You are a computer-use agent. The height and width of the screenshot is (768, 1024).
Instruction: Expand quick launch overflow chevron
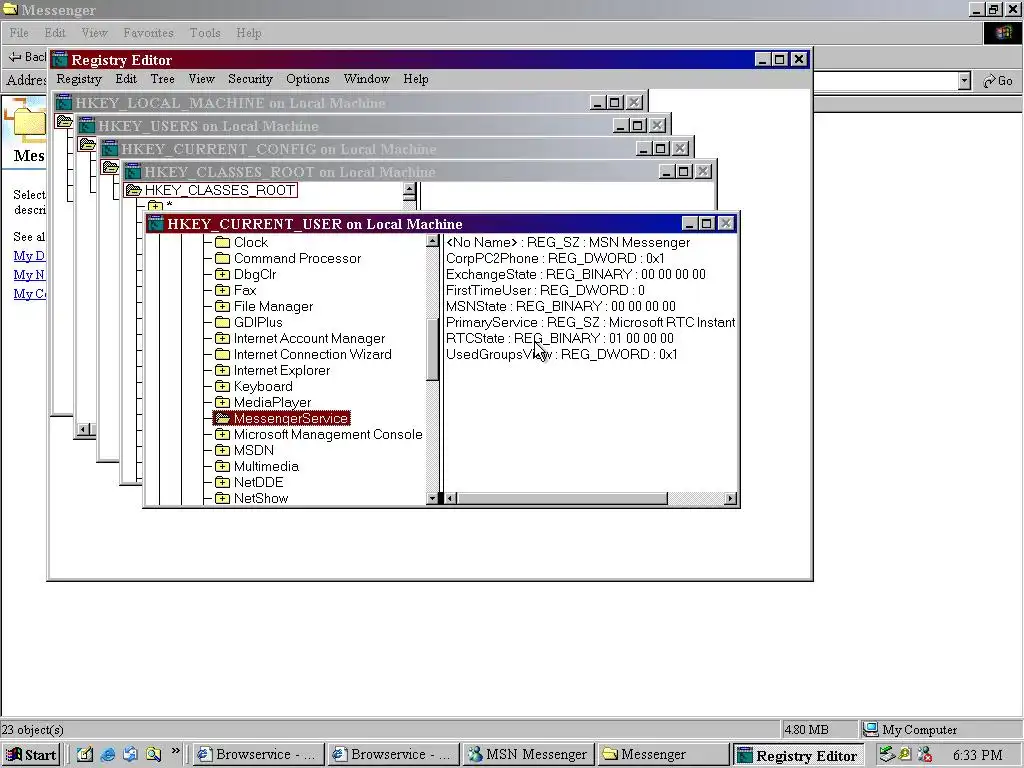click(x=175, y=751)
